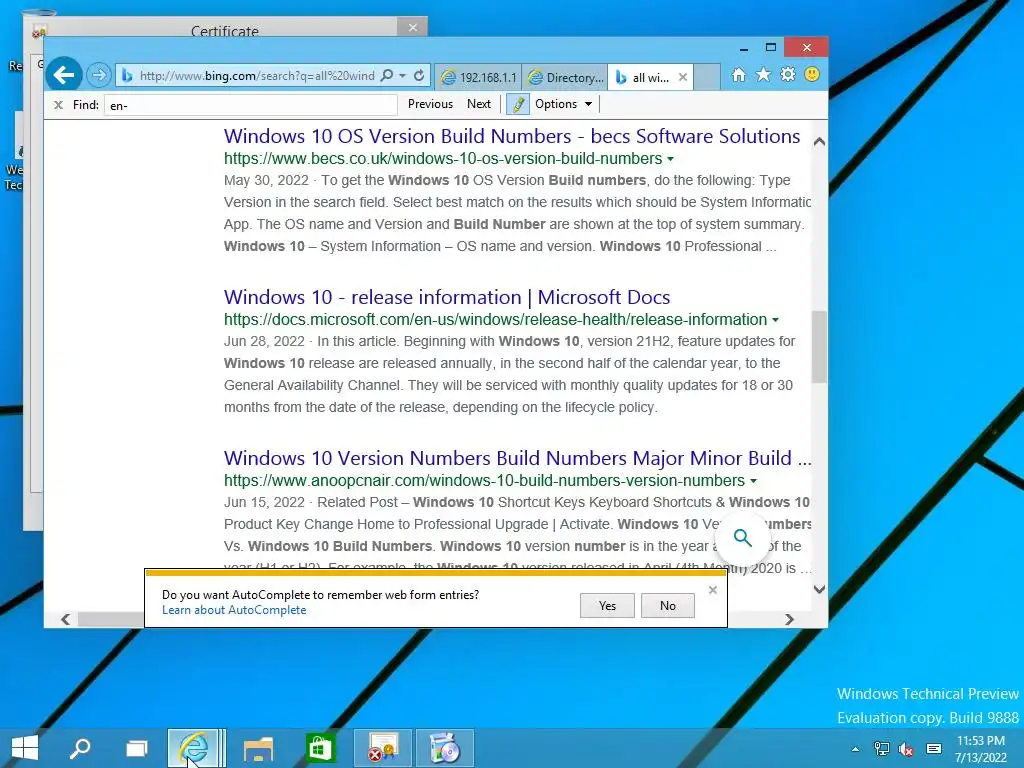
Task: Answer No to AutoComplete prompt
Action: point(667,606)
